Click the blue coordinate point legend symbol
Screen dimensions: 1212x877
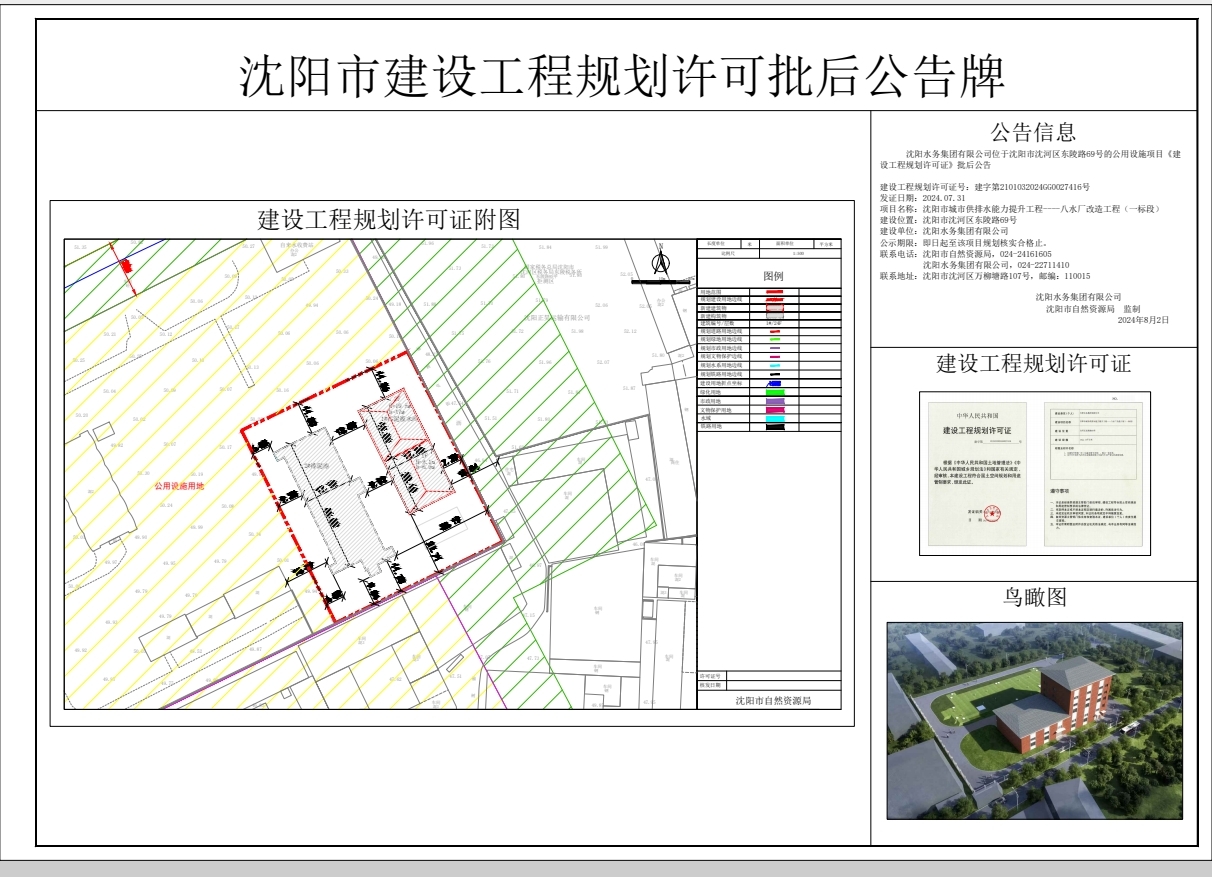[x=775, y=384]
